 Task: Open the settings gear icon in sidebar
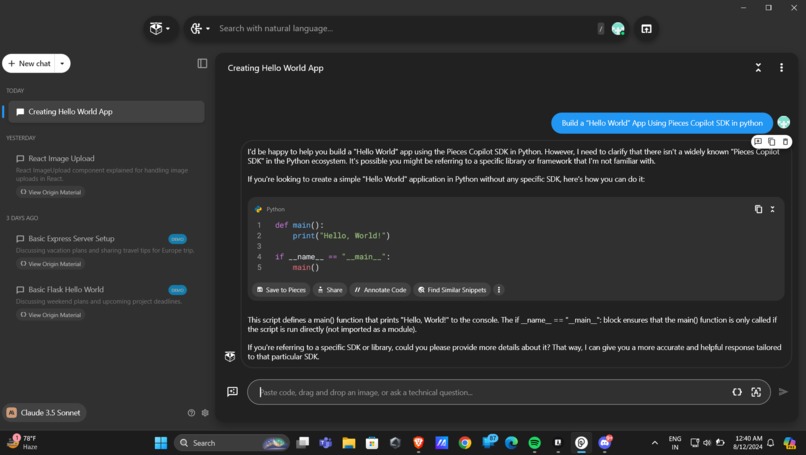[205, 412]
